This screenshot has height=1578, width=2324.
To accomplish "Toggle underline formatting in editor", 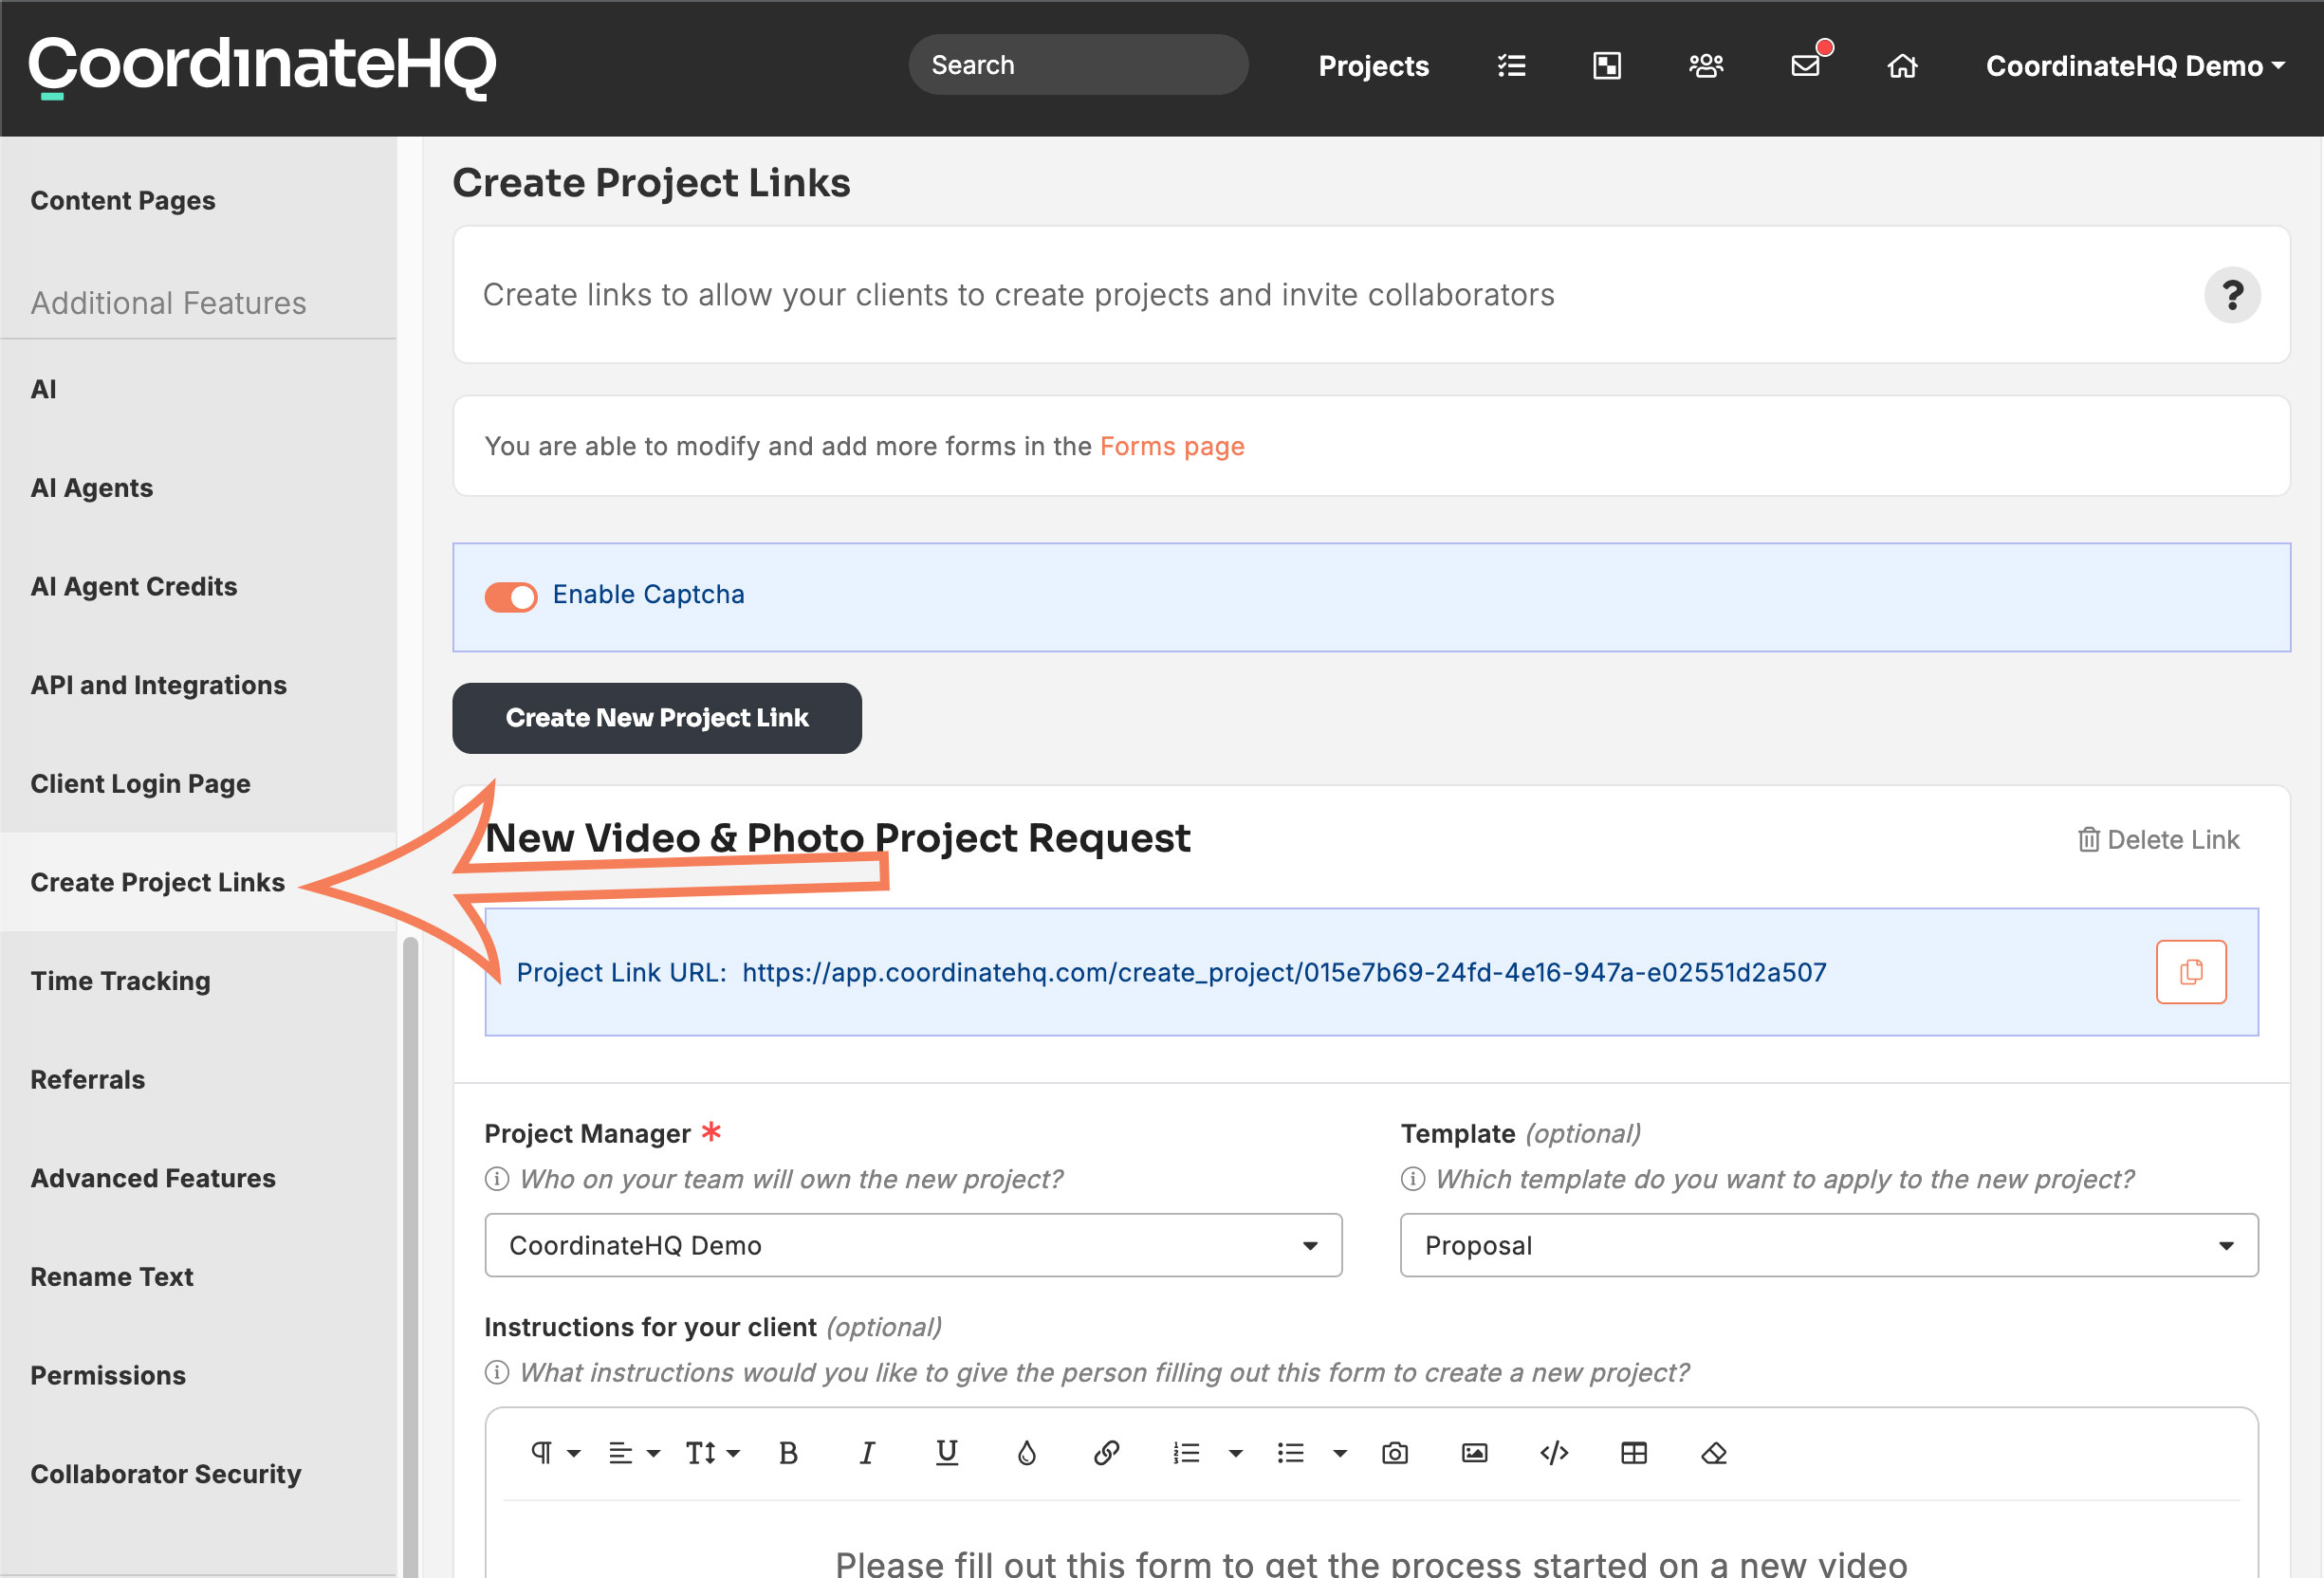I will (947, 1453).
